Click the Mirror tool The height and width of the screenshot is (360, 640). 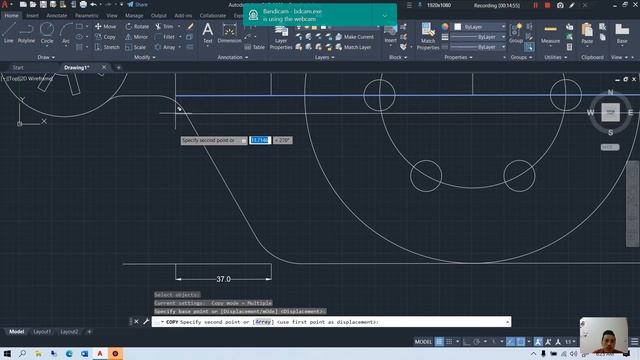point(137,37)
